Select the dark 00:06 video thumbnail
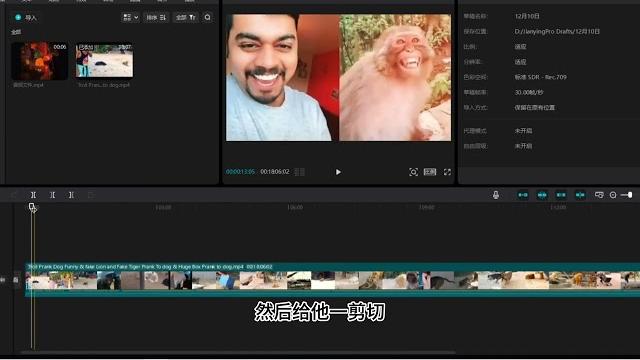Image resolution: width=640 pixels, height=360 pixels. (40, 60)
